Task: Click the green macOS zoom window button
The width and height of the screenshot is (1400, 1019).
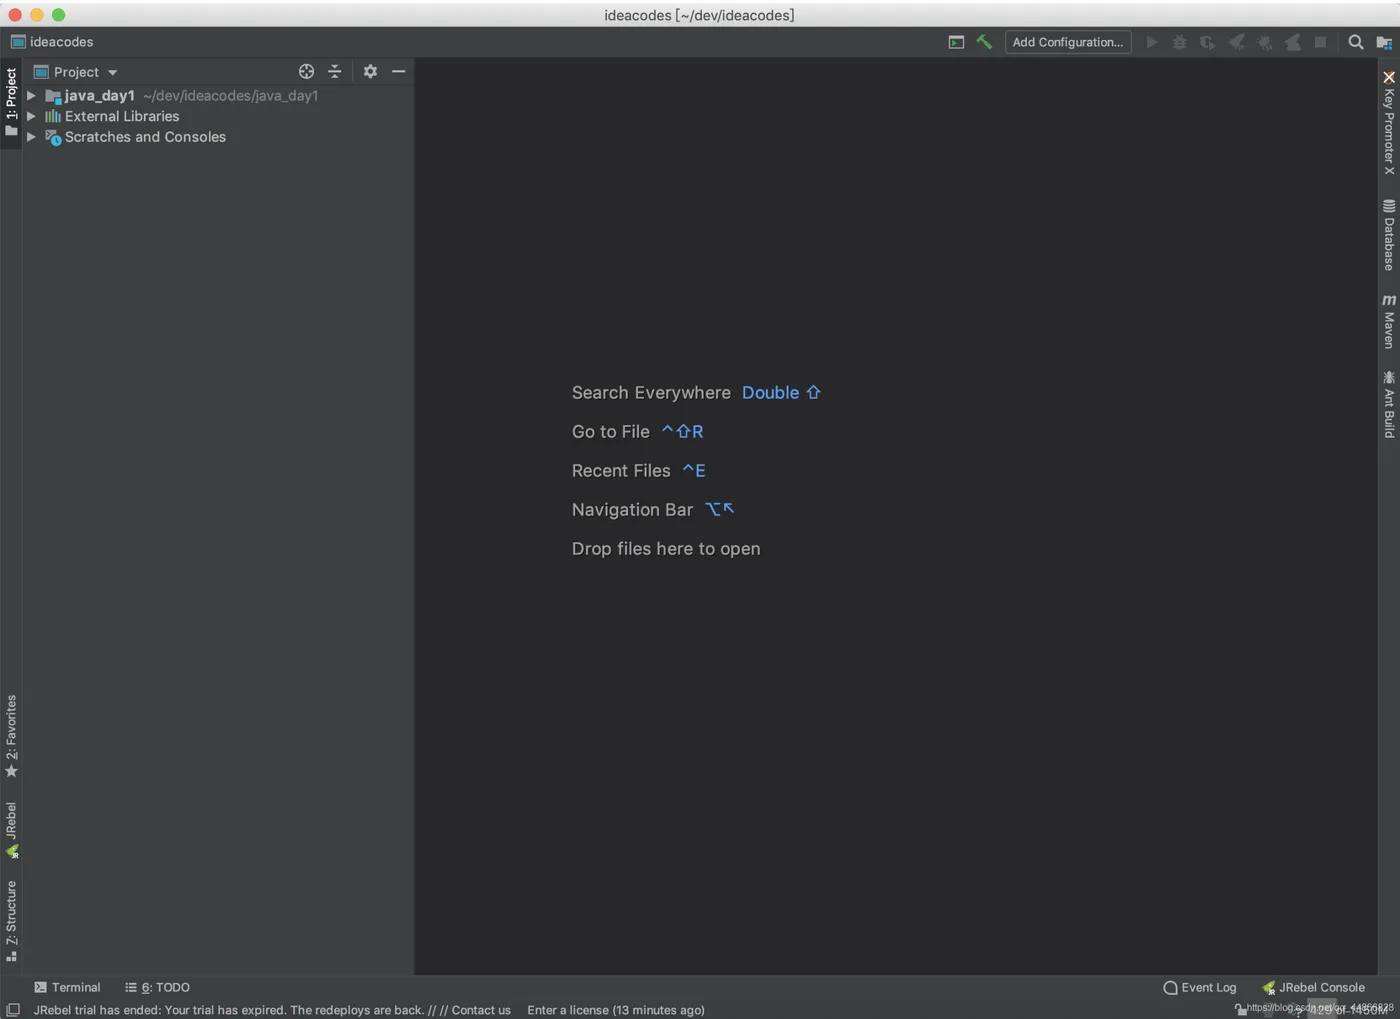Action: coord(58,15)
